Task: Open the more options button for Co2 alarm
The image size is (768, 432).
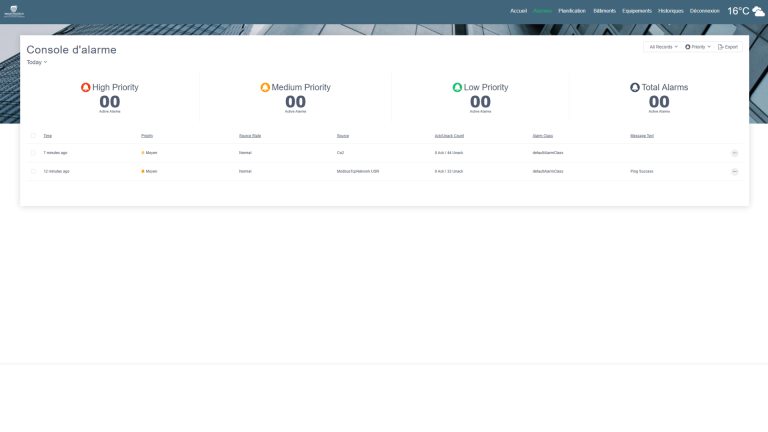Action: [735, 153]
